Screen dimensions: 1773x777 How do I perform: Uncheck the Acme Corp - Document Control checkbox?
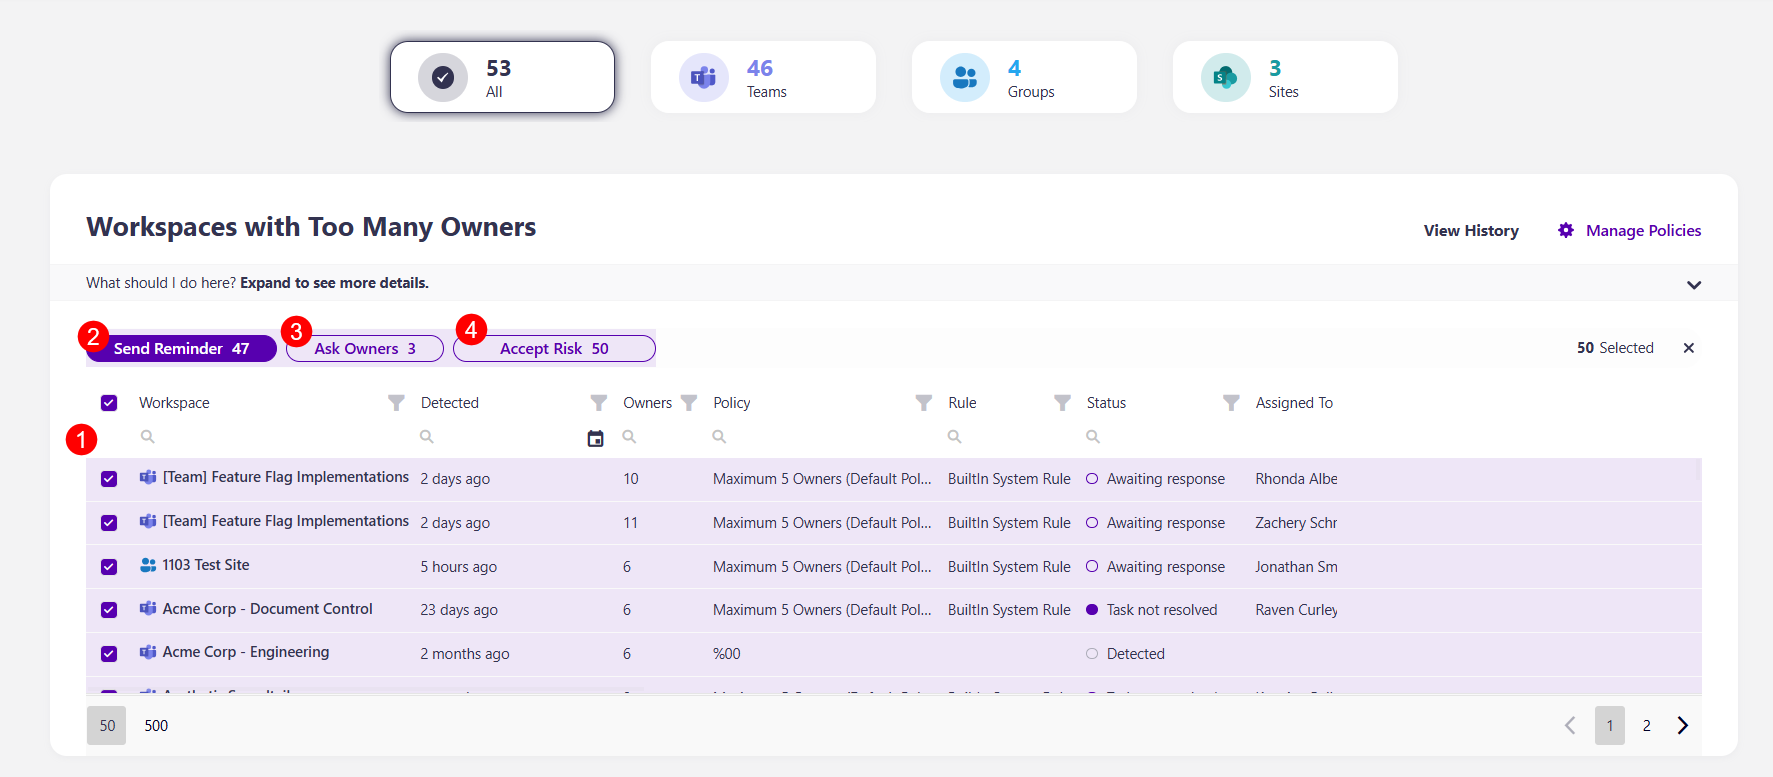[x=109, y=610]
